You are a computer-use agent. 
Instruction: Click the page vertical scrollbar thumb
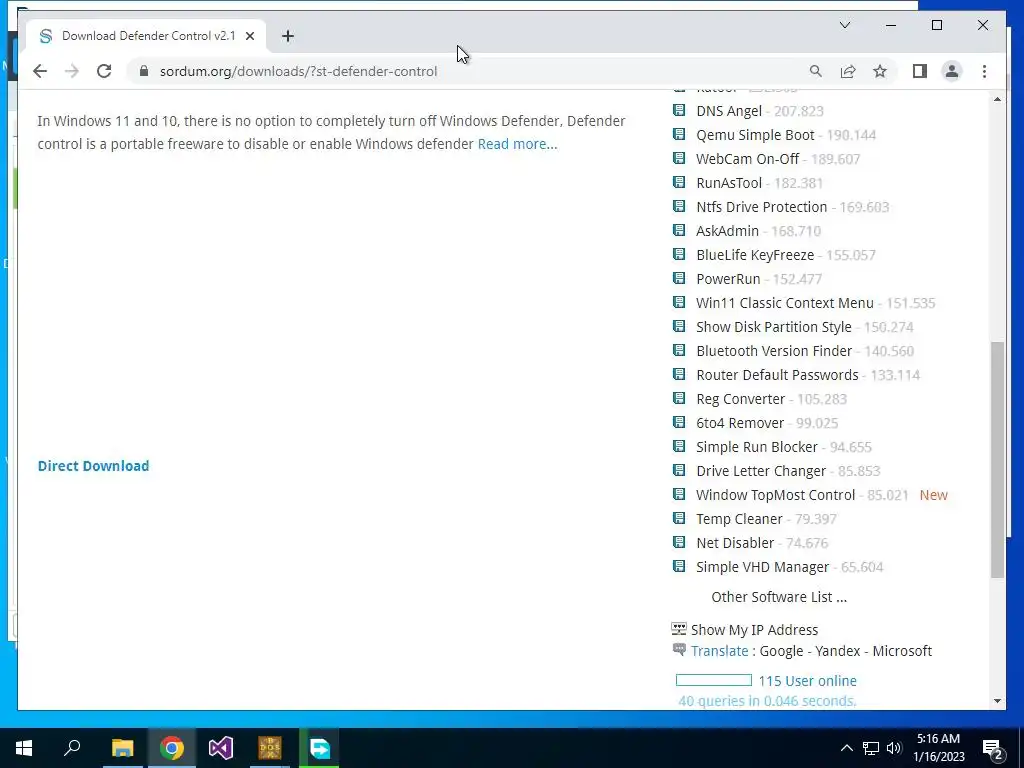pyautogui.click(x=997, y=460)
